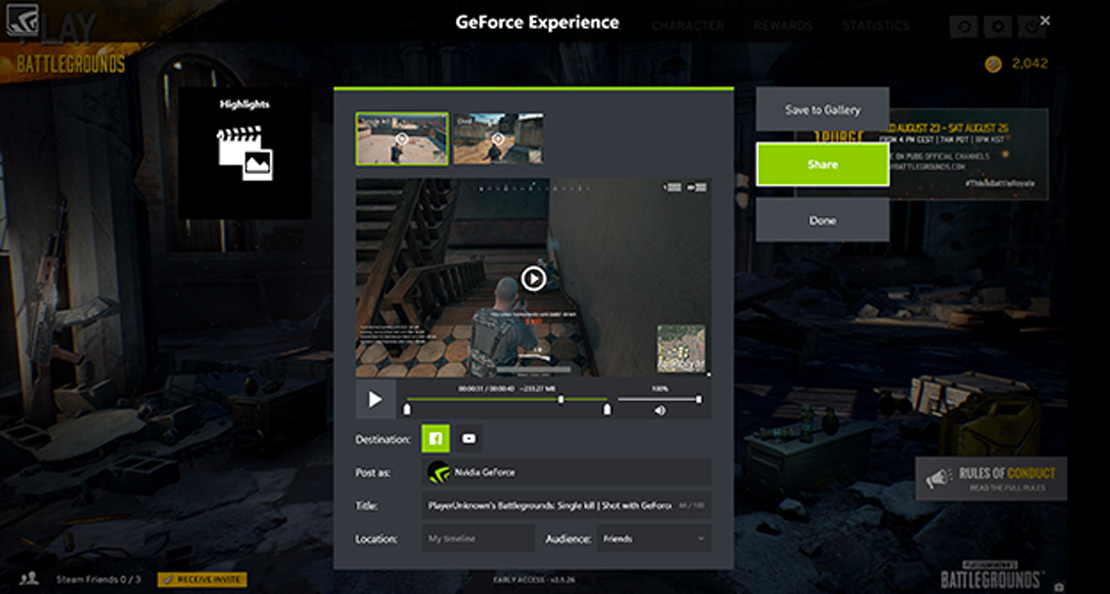The height and width of the screenshot is (594, 1110).
Task: Mute the clip using the speaker icon
Action: [659, 411]
